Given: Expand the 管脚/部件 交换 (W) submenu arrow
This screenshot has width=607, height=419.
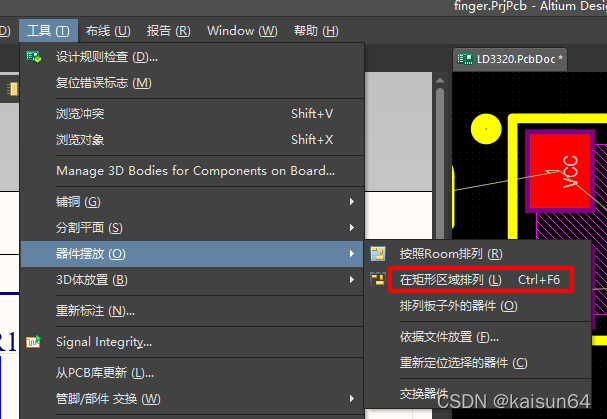Looking at the screenshot, I should click(x=351, y=400).
